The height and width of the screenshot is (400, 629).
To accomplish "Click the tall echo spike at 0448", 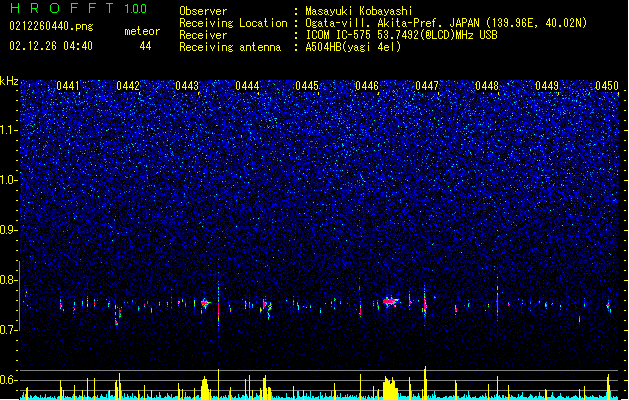I will [x=497, y=298].
